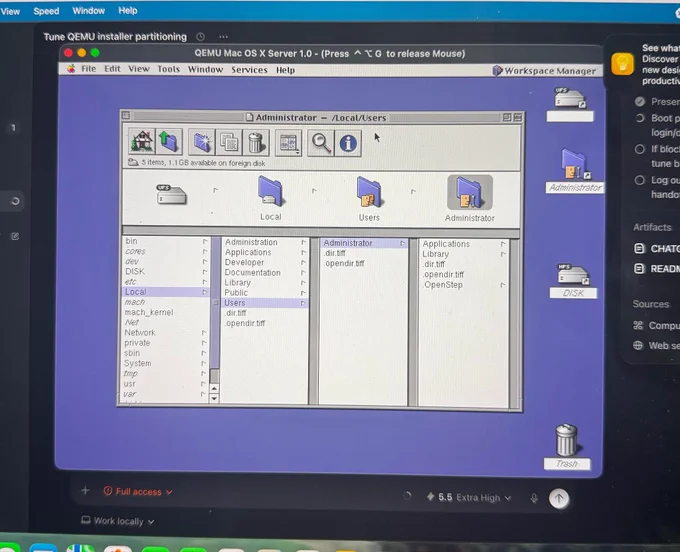Click the New Folder toolbar icon
The width and height of the screenshot is (680, 552).
pyautogui.click(x=202, y=142)
